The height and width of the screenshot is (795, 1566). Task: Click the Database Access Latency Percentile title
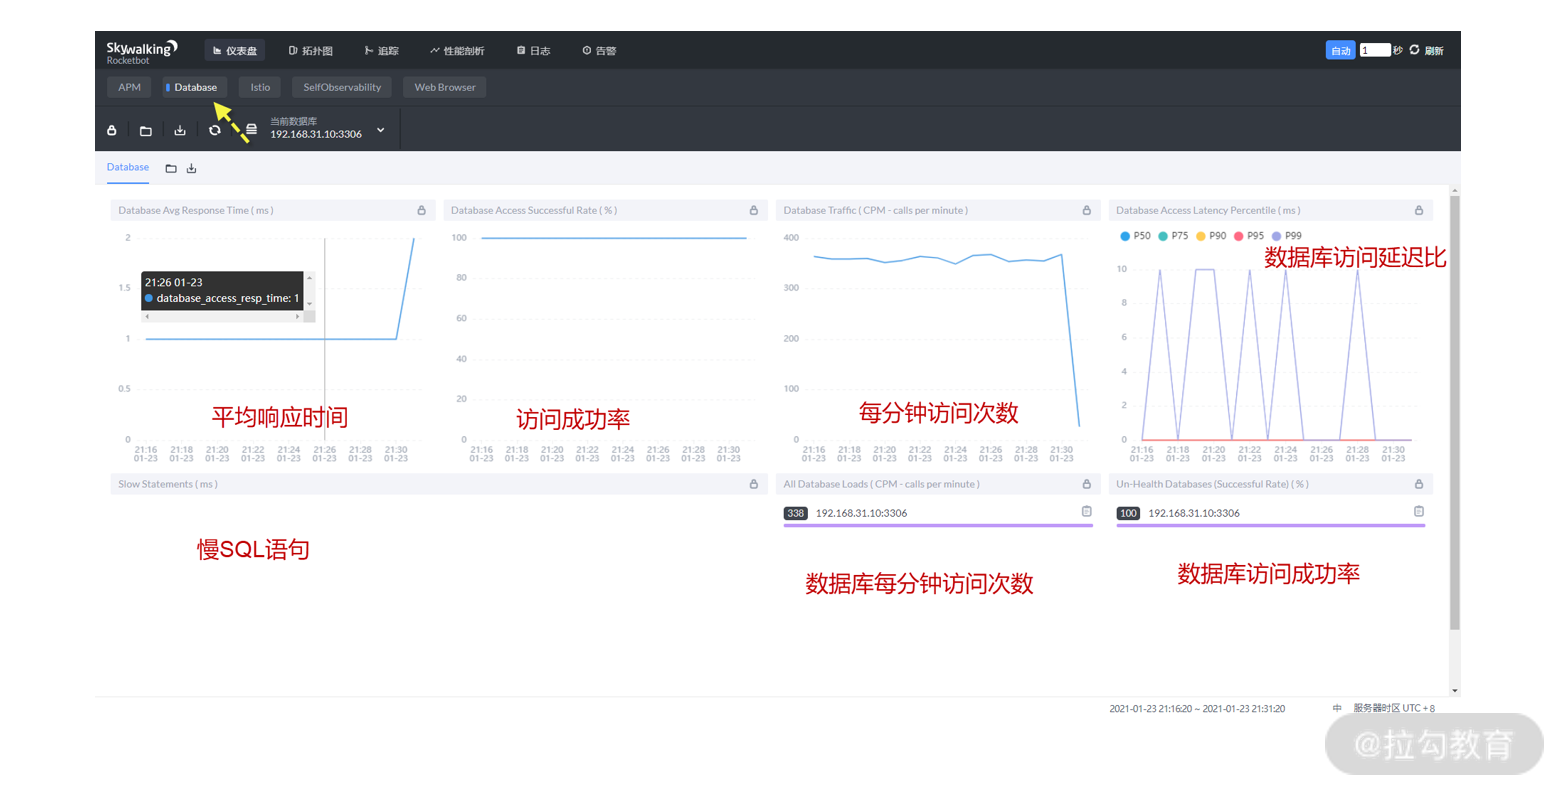1208,210
